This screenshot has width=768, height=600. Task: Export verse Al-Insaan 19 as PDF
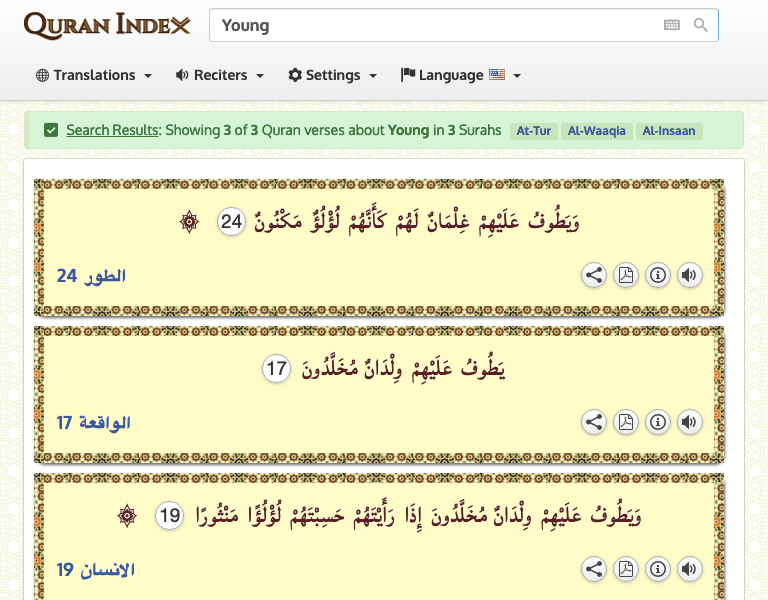coord(625,569)
